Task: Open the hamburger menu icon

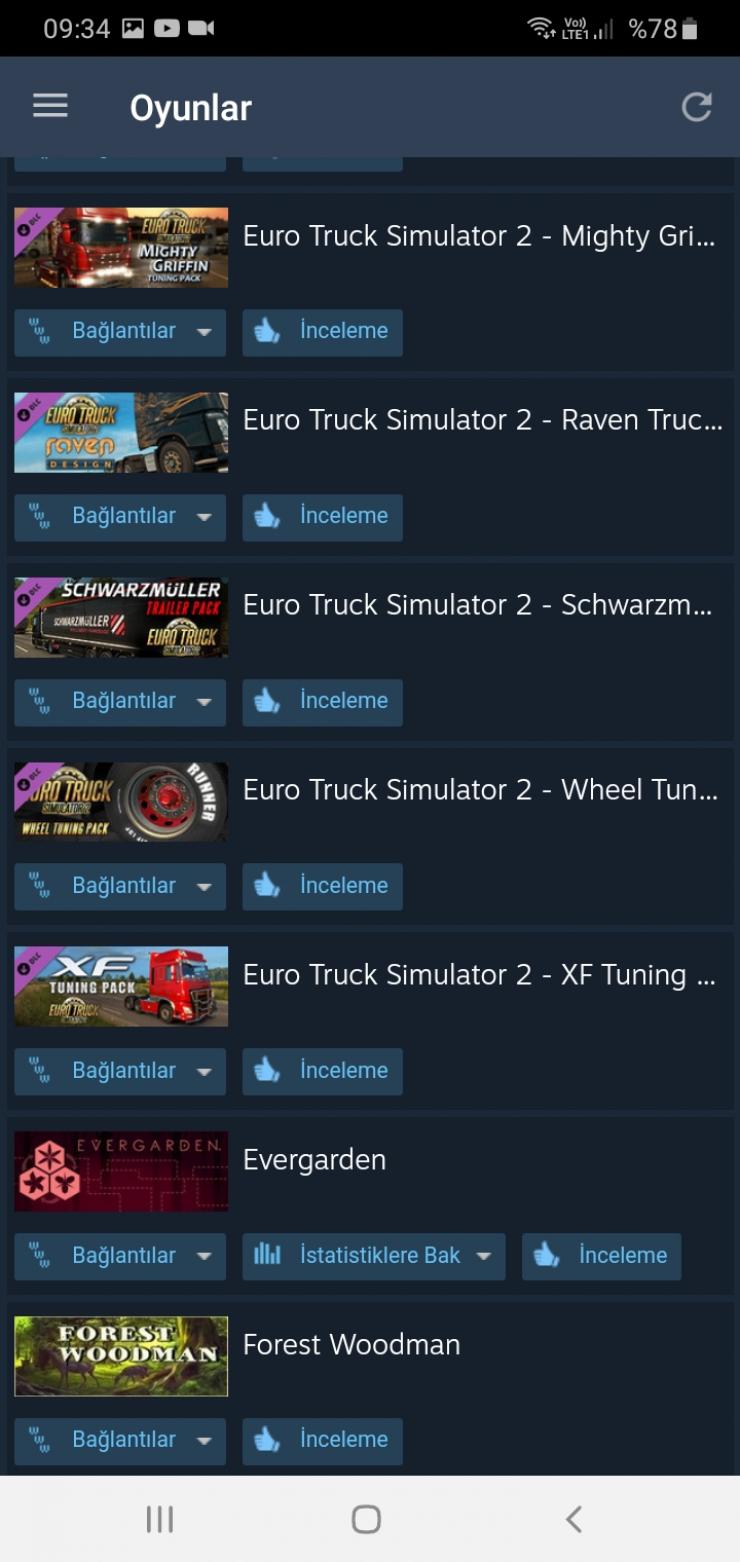Action: click(x=50, y=106)
